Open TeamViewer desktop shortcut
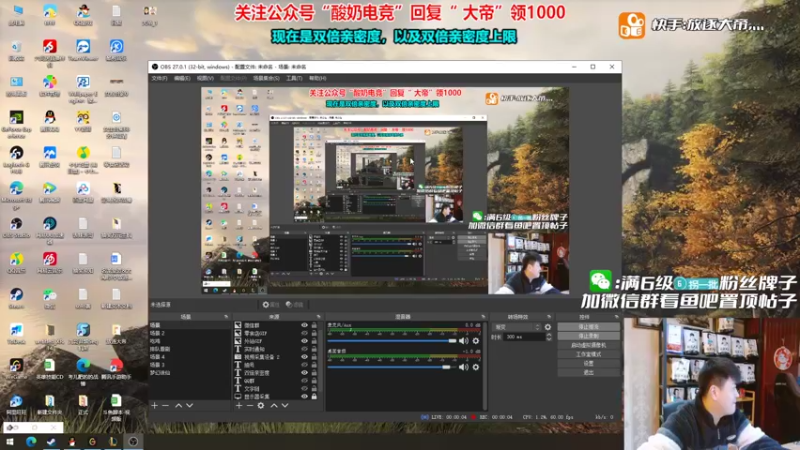Image resolution: width=800 pixels, height=450 pixels. tap(83, 52)
